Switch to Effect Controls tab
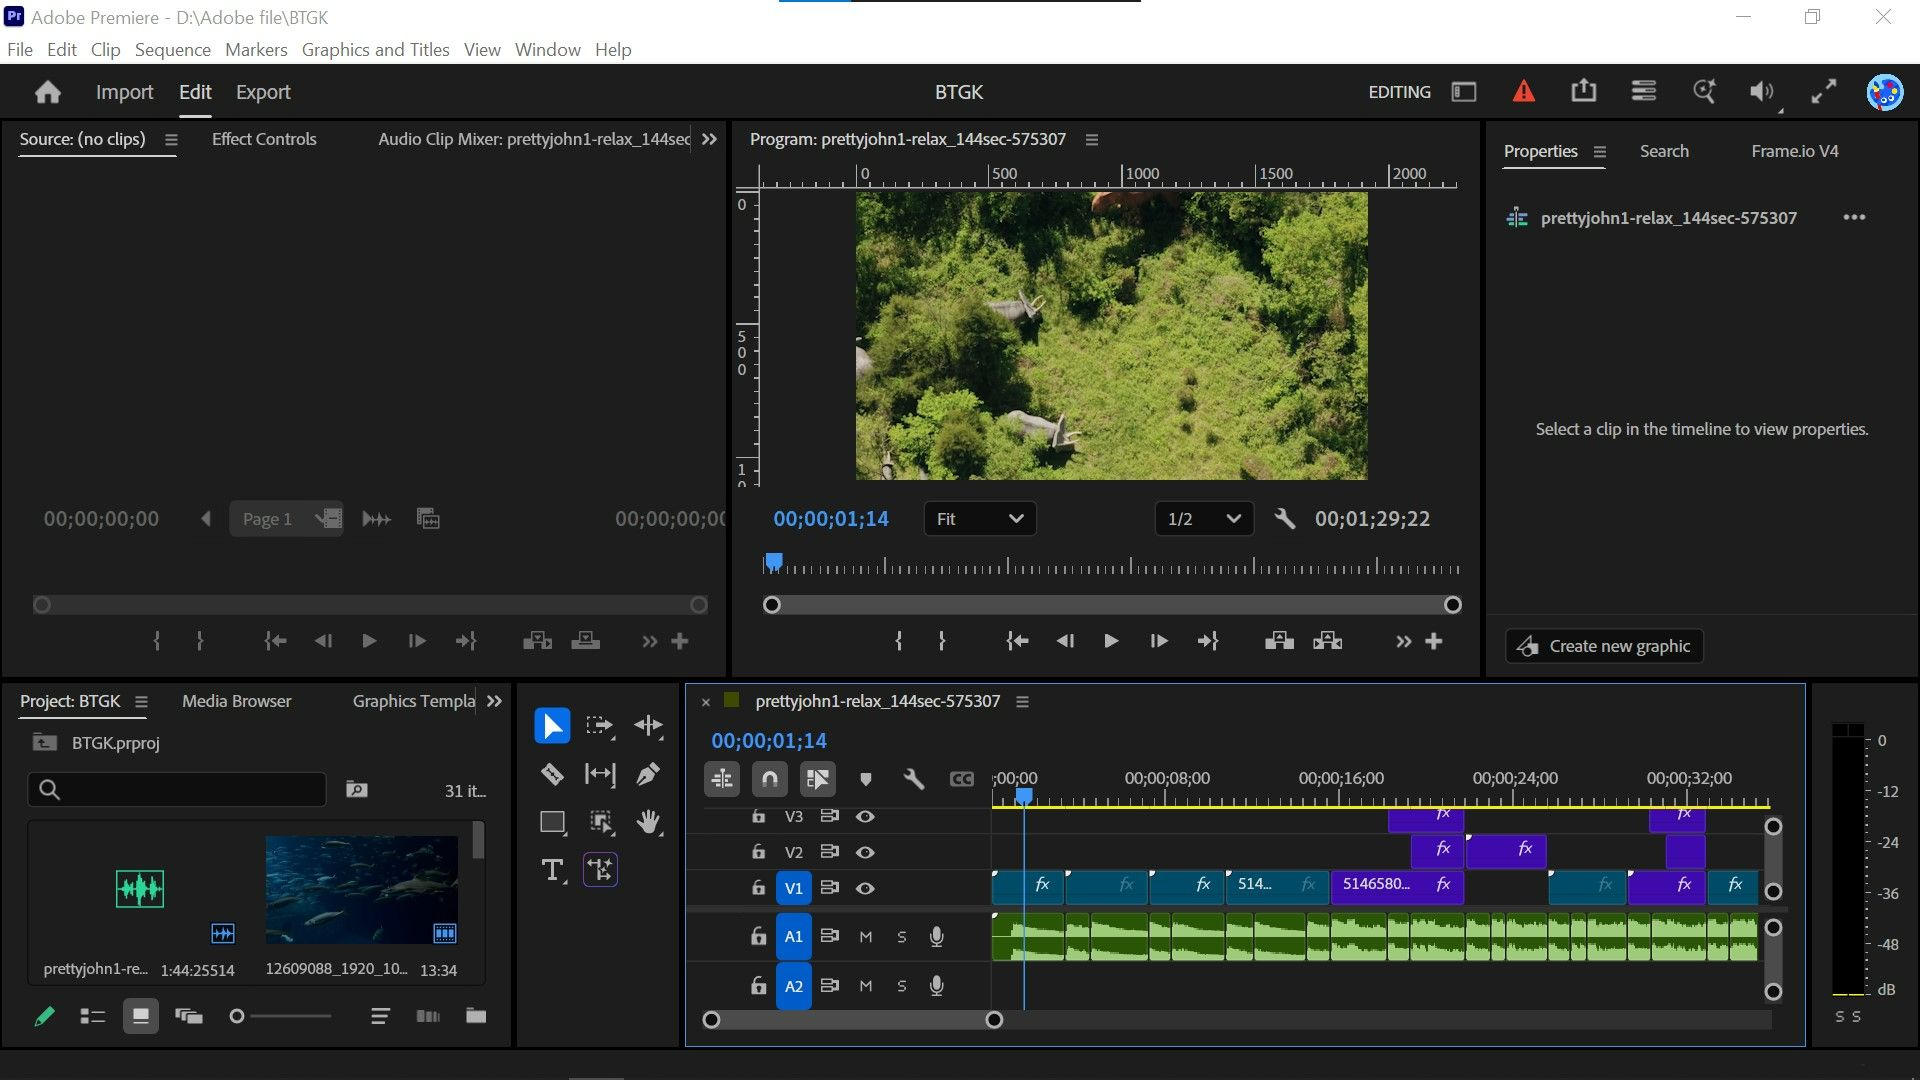 (x=264, y=139)
